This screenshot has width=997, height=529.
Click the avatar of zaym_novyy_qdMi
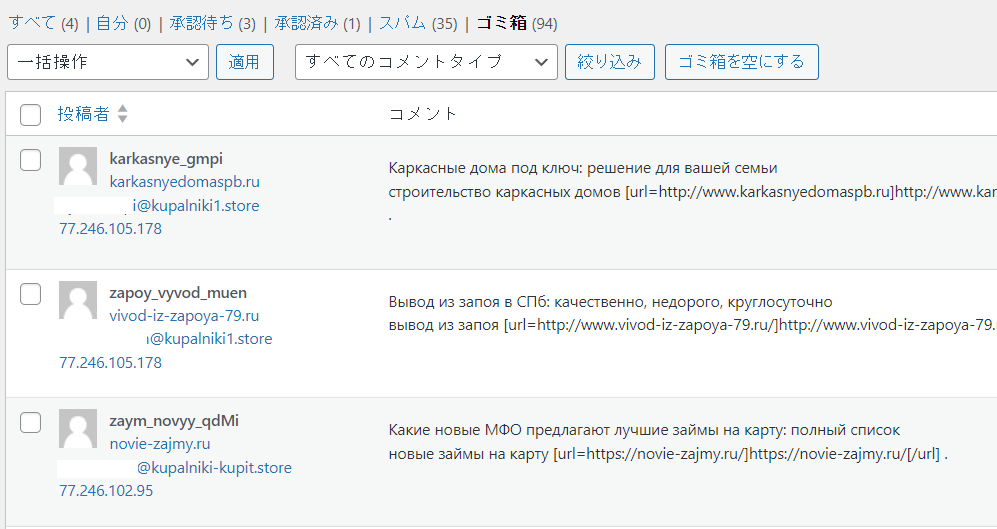click(78, 428)
